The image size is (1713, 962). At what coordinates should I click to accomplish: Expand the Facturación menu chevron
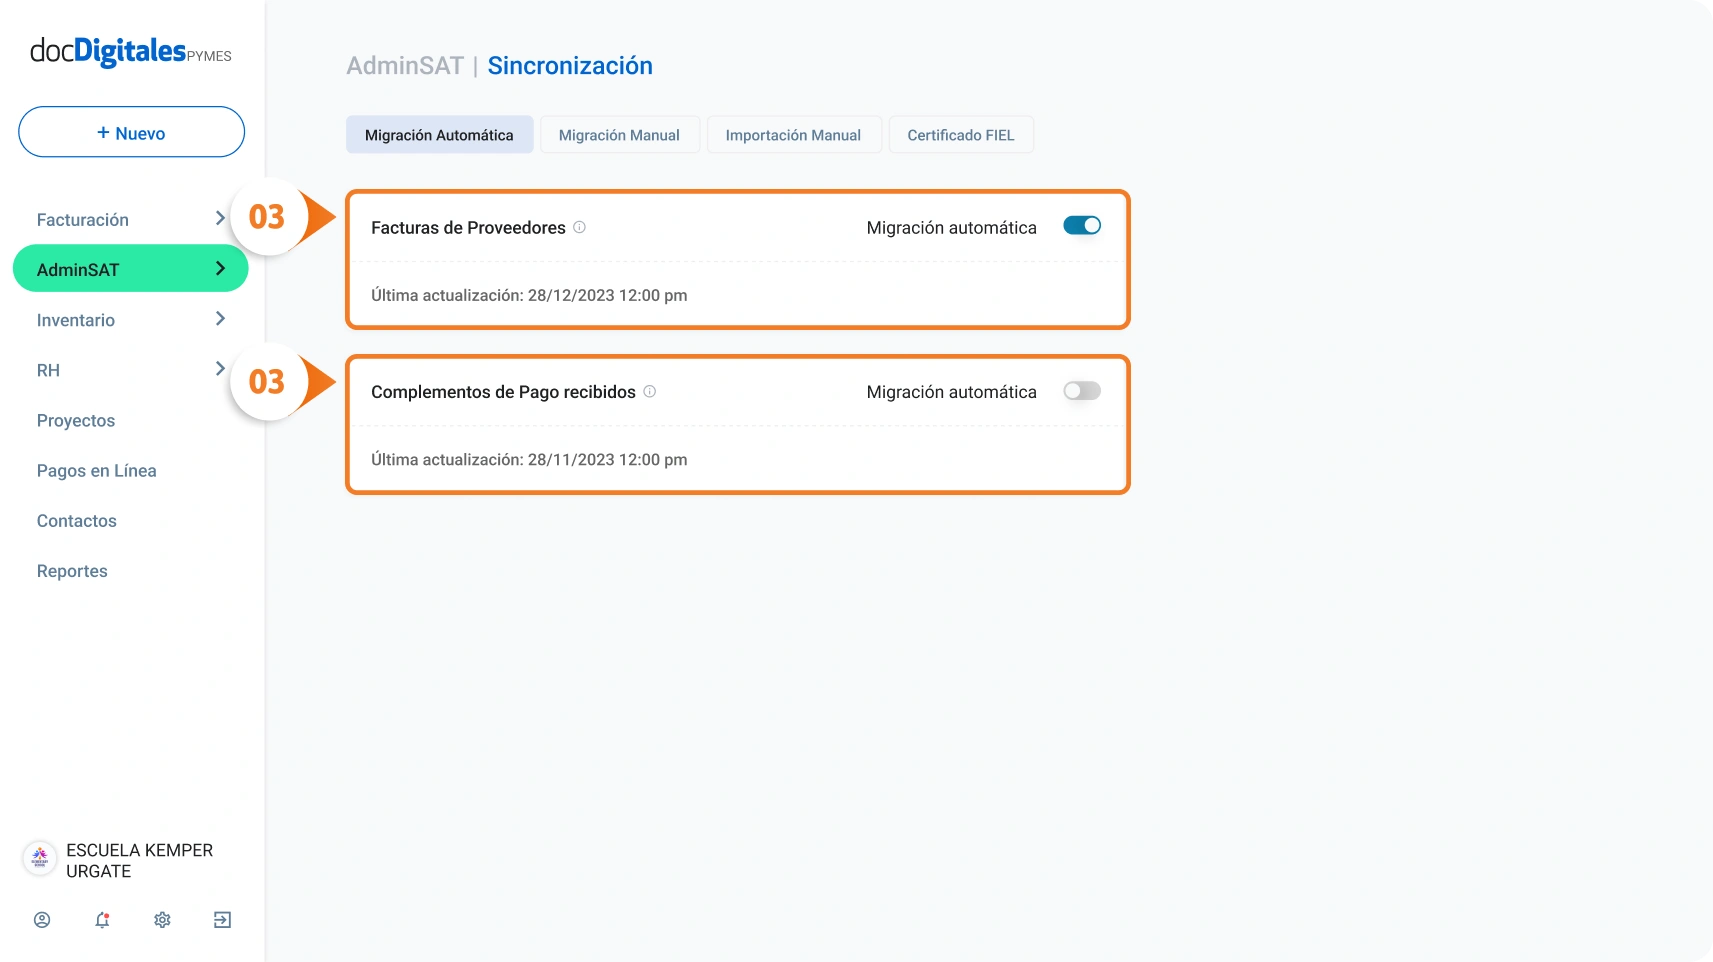coord(220,219)
